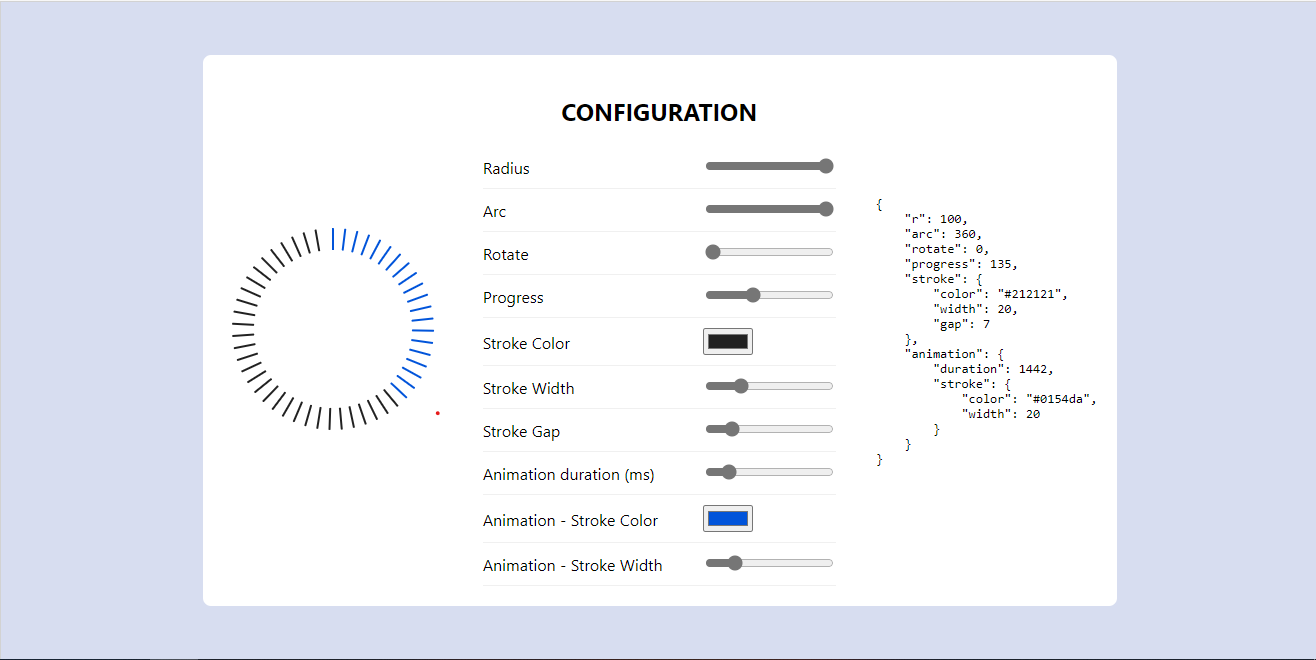Click the Animation - Stroke Color label
The width and height of the screenshot is (1316, 660).
click(x=570, y=520)
